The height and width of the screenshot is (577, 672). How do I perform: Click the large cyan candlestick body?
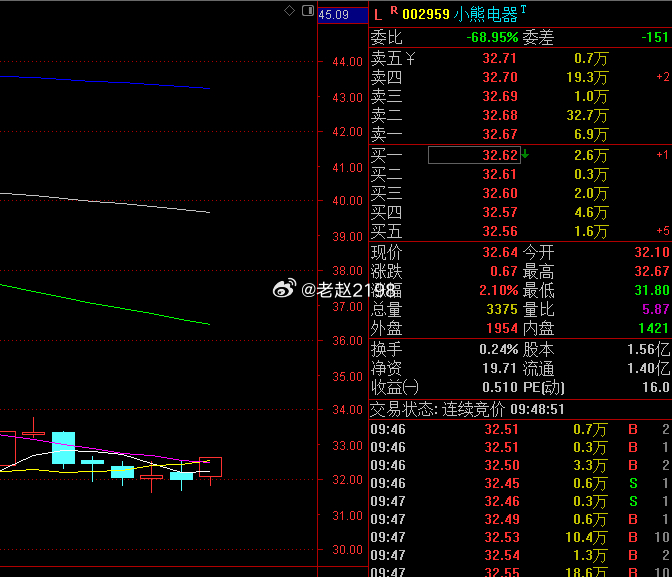click(x=63, y=448)
